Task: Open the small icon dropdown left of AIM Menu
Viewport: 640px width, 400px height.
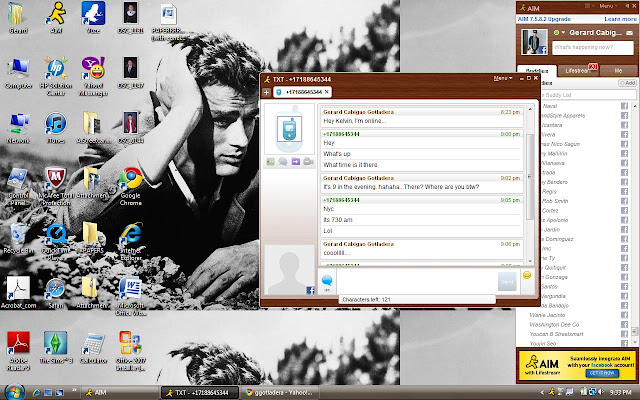Action: click(x=589, y=6)
